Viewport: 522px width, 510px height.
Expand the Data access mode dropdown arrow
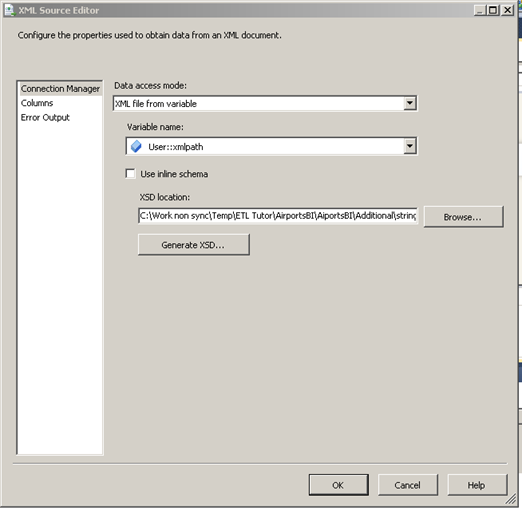[410, 103]
